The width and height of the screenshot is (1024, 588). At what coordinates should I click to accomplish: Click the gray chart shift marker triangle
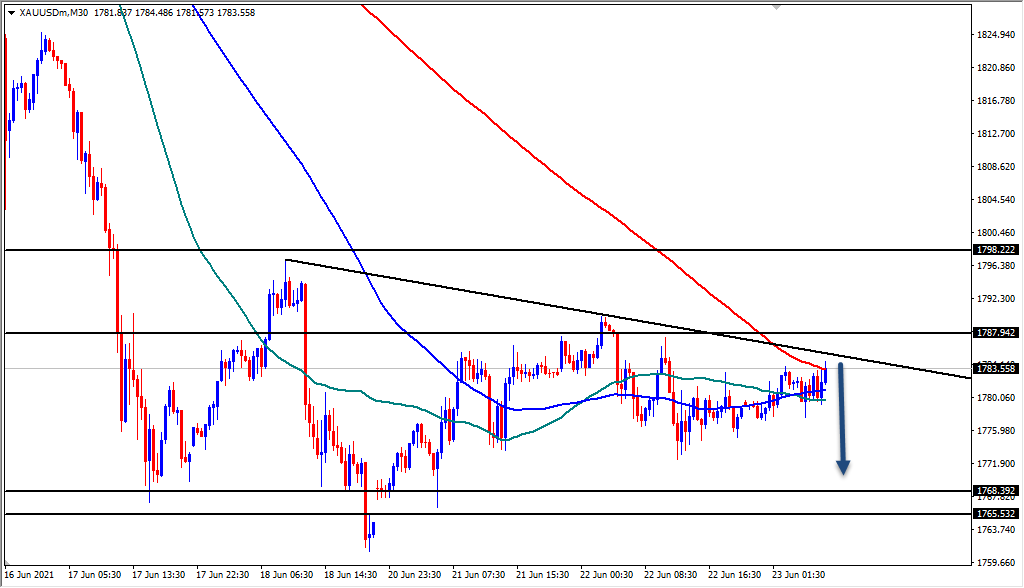[x=776, y=7]
